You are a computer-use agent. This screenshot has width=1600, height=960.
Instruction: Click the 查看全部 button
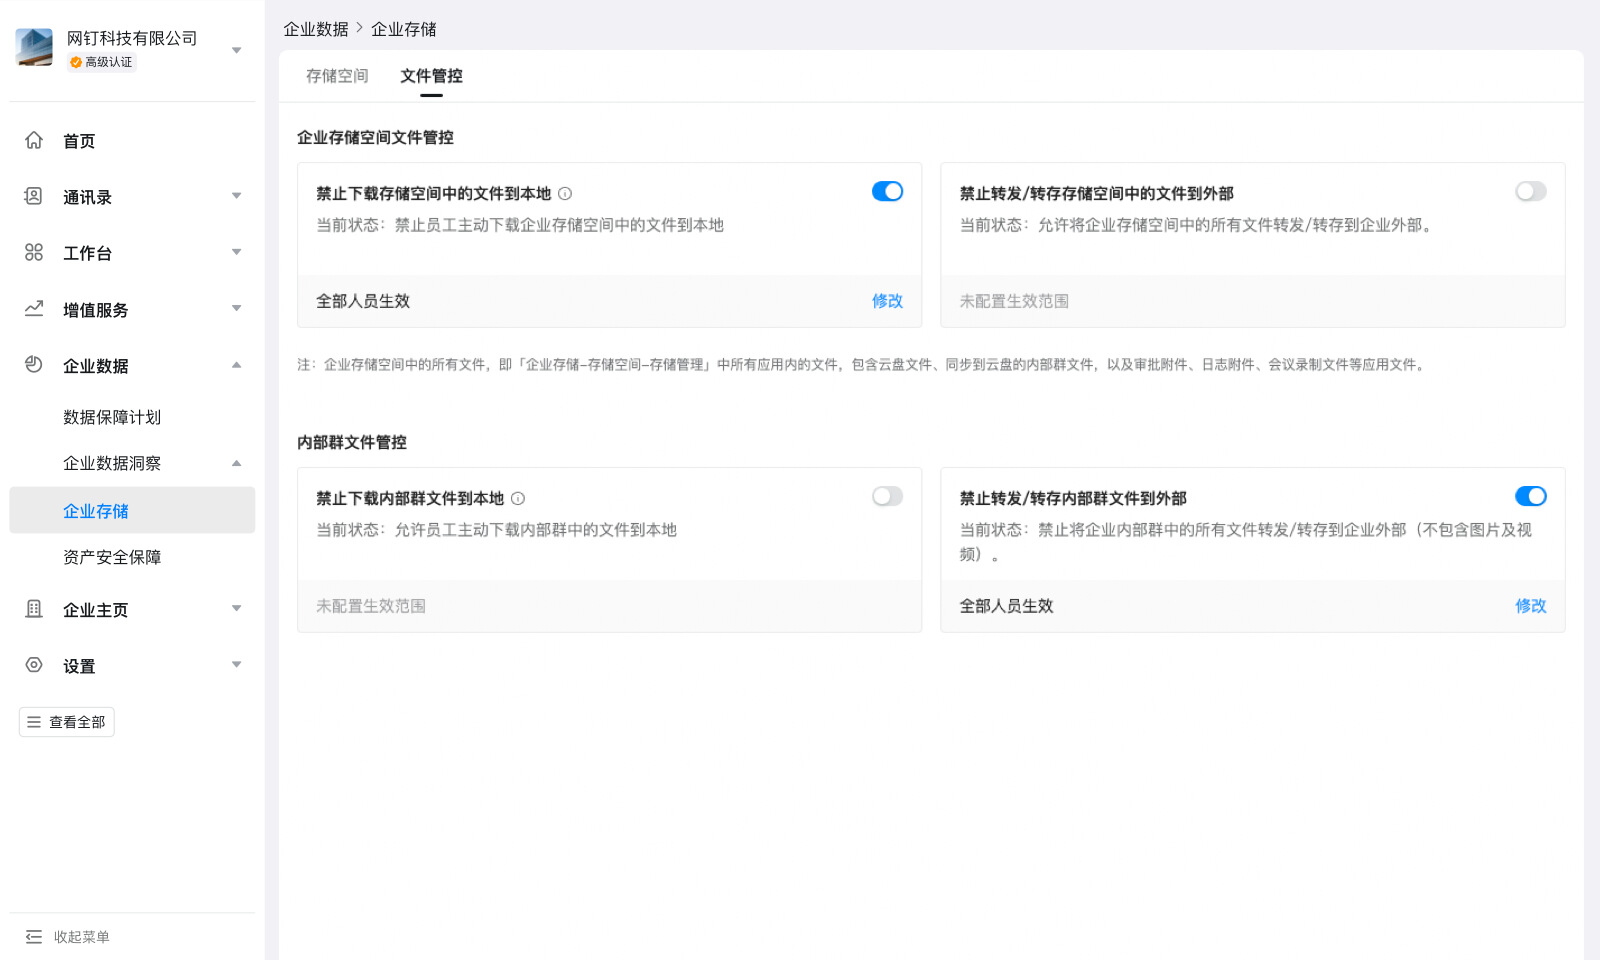(x=67, y=722)
